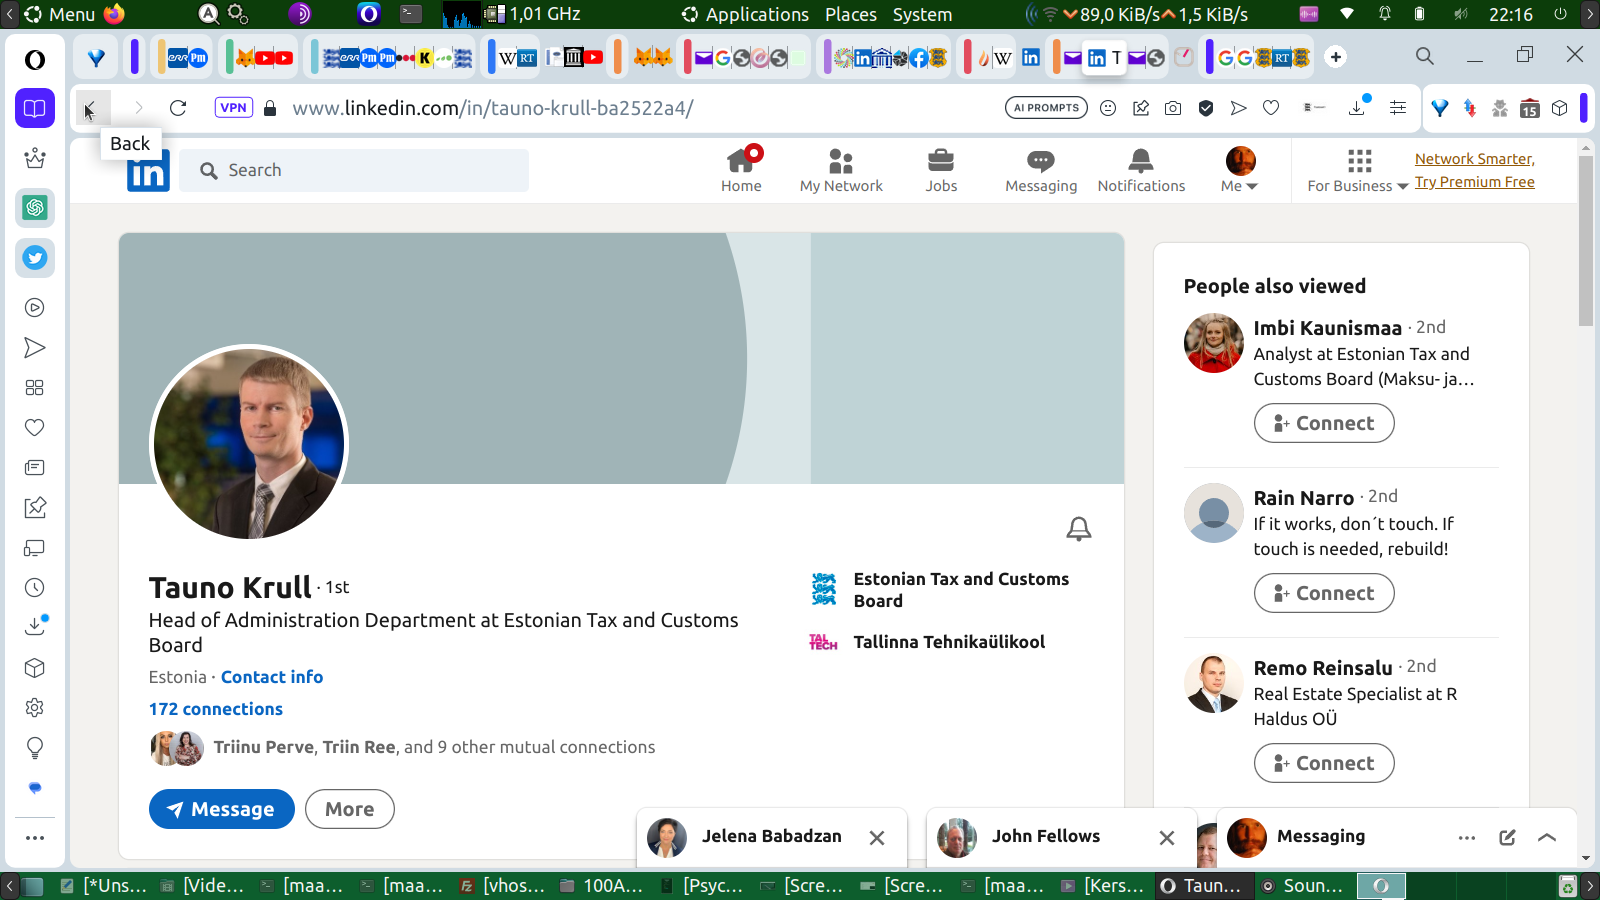This screenshot has width=1600, height=900.
Task: Open the AI Prompts button
Action: coord(1046,108)
